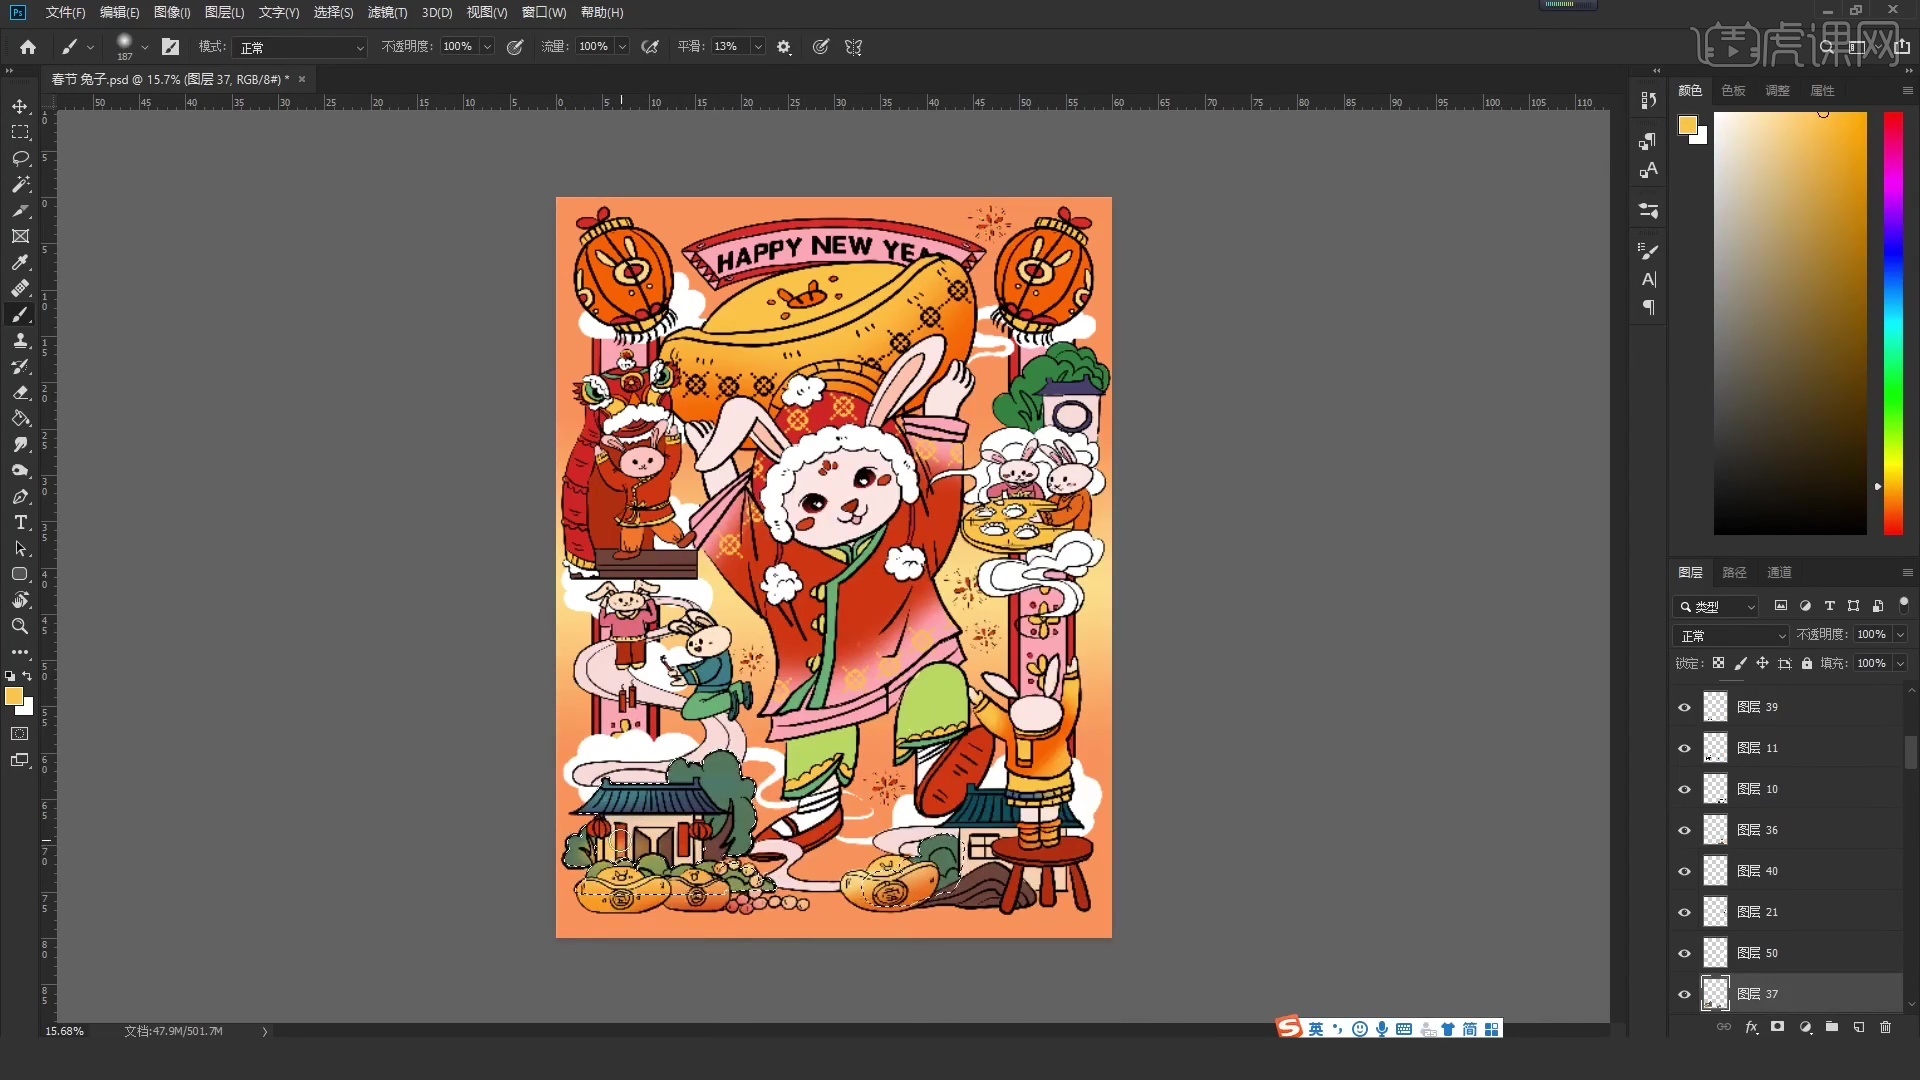Open the 窗口(W) menu
This screenshot has width=1920, height=1080.
click(x=544, y=12)
